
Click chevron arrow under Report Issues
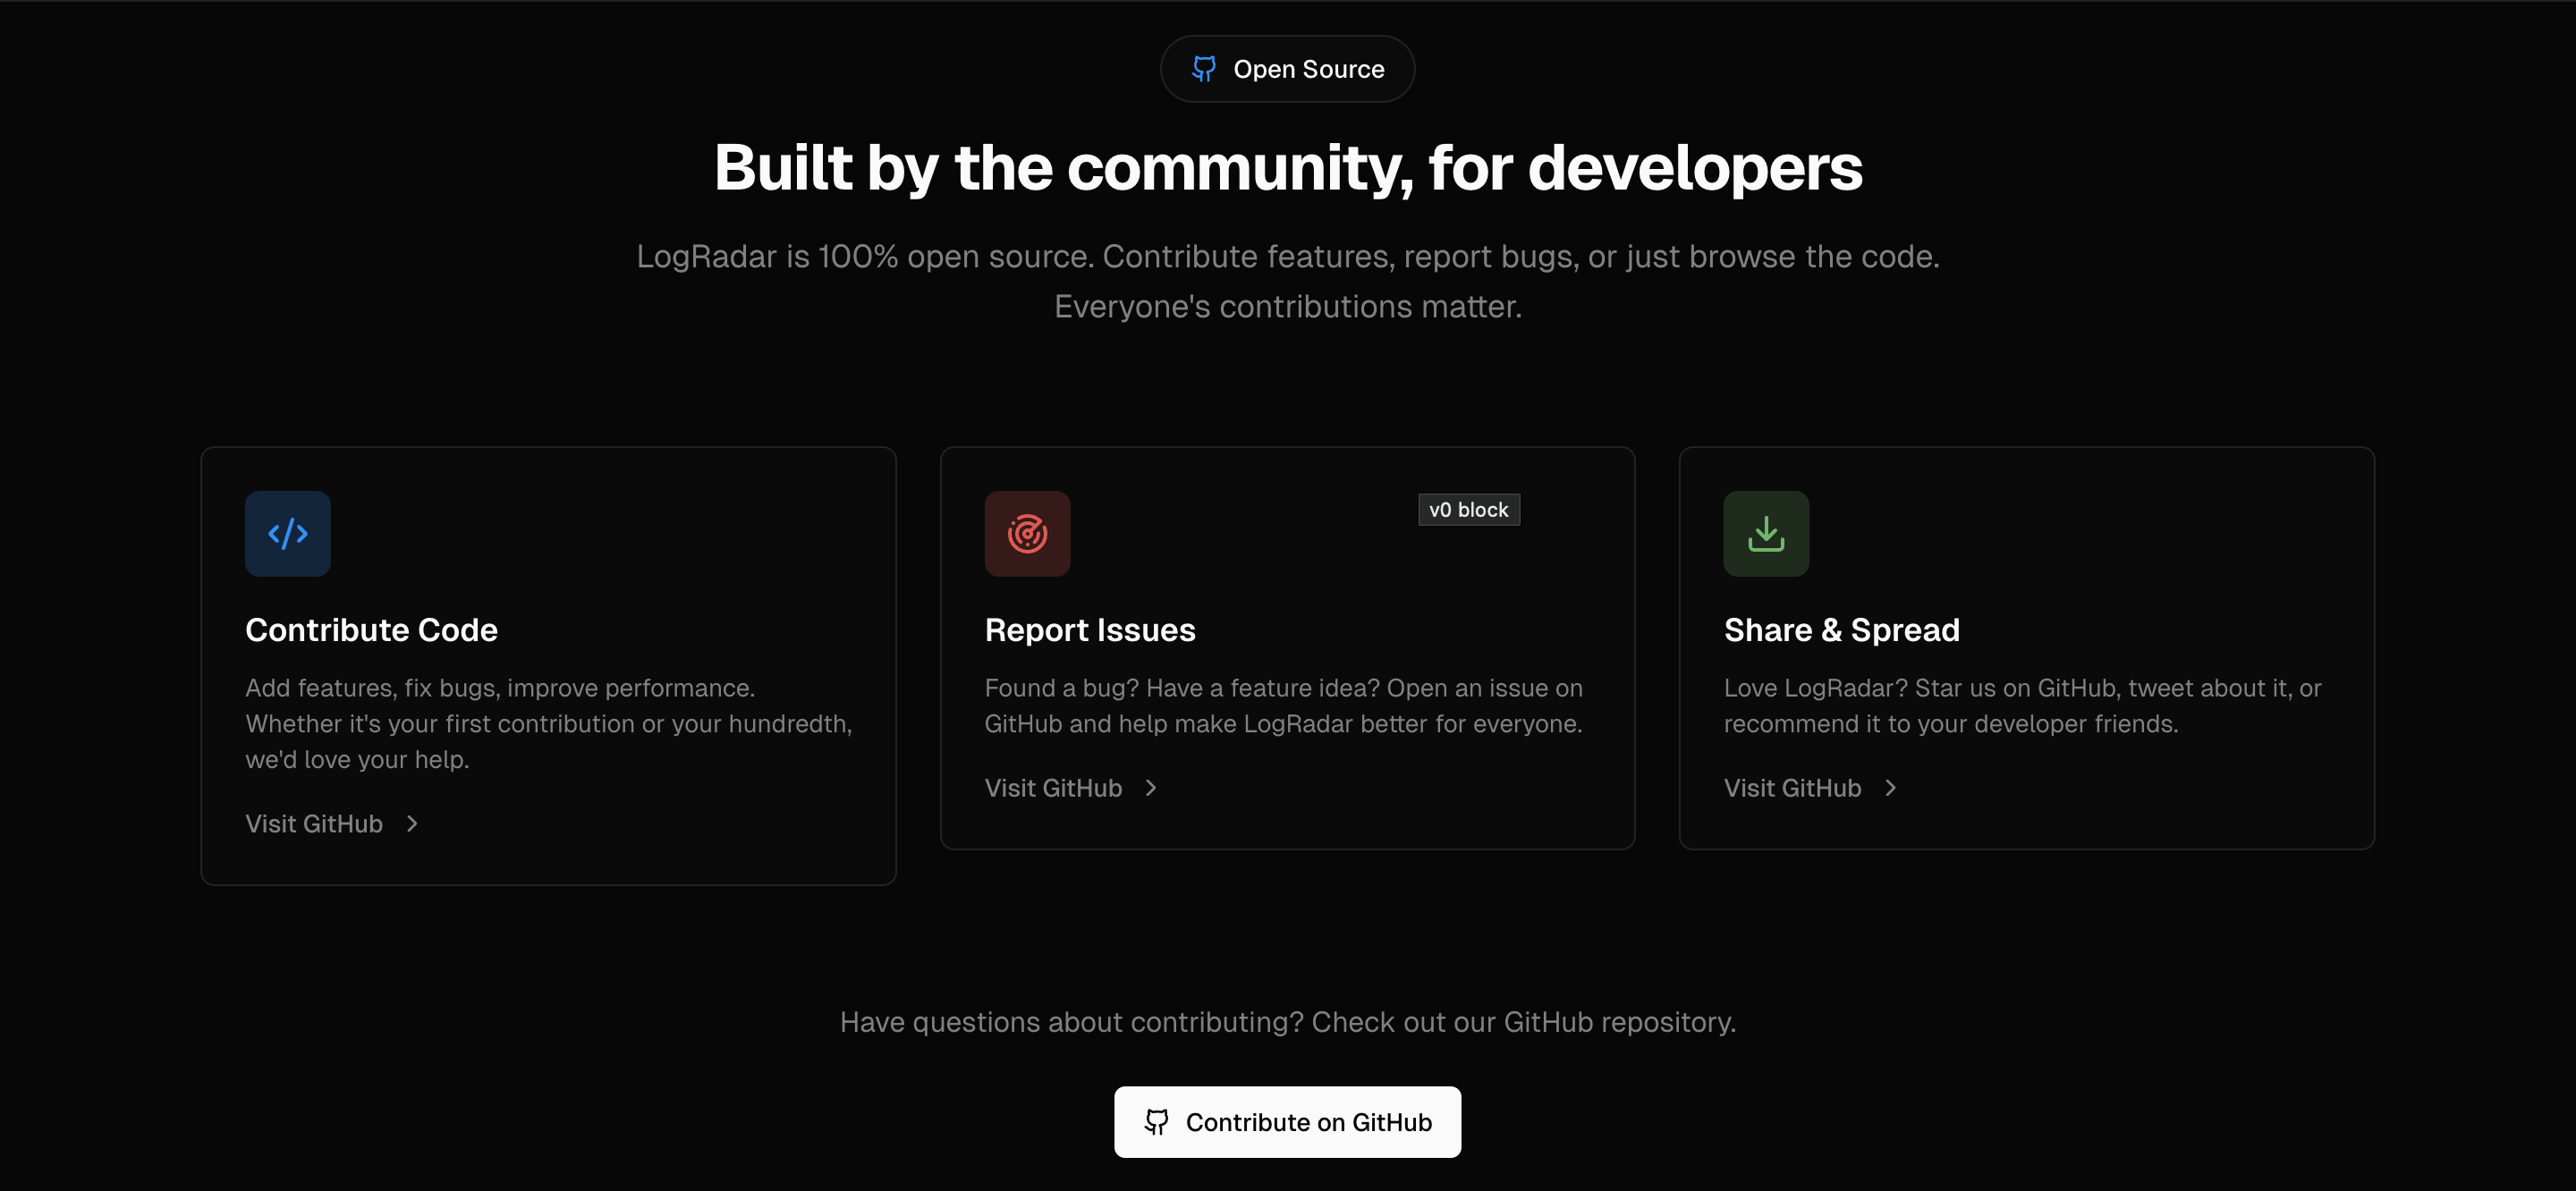pos(1151,788)
